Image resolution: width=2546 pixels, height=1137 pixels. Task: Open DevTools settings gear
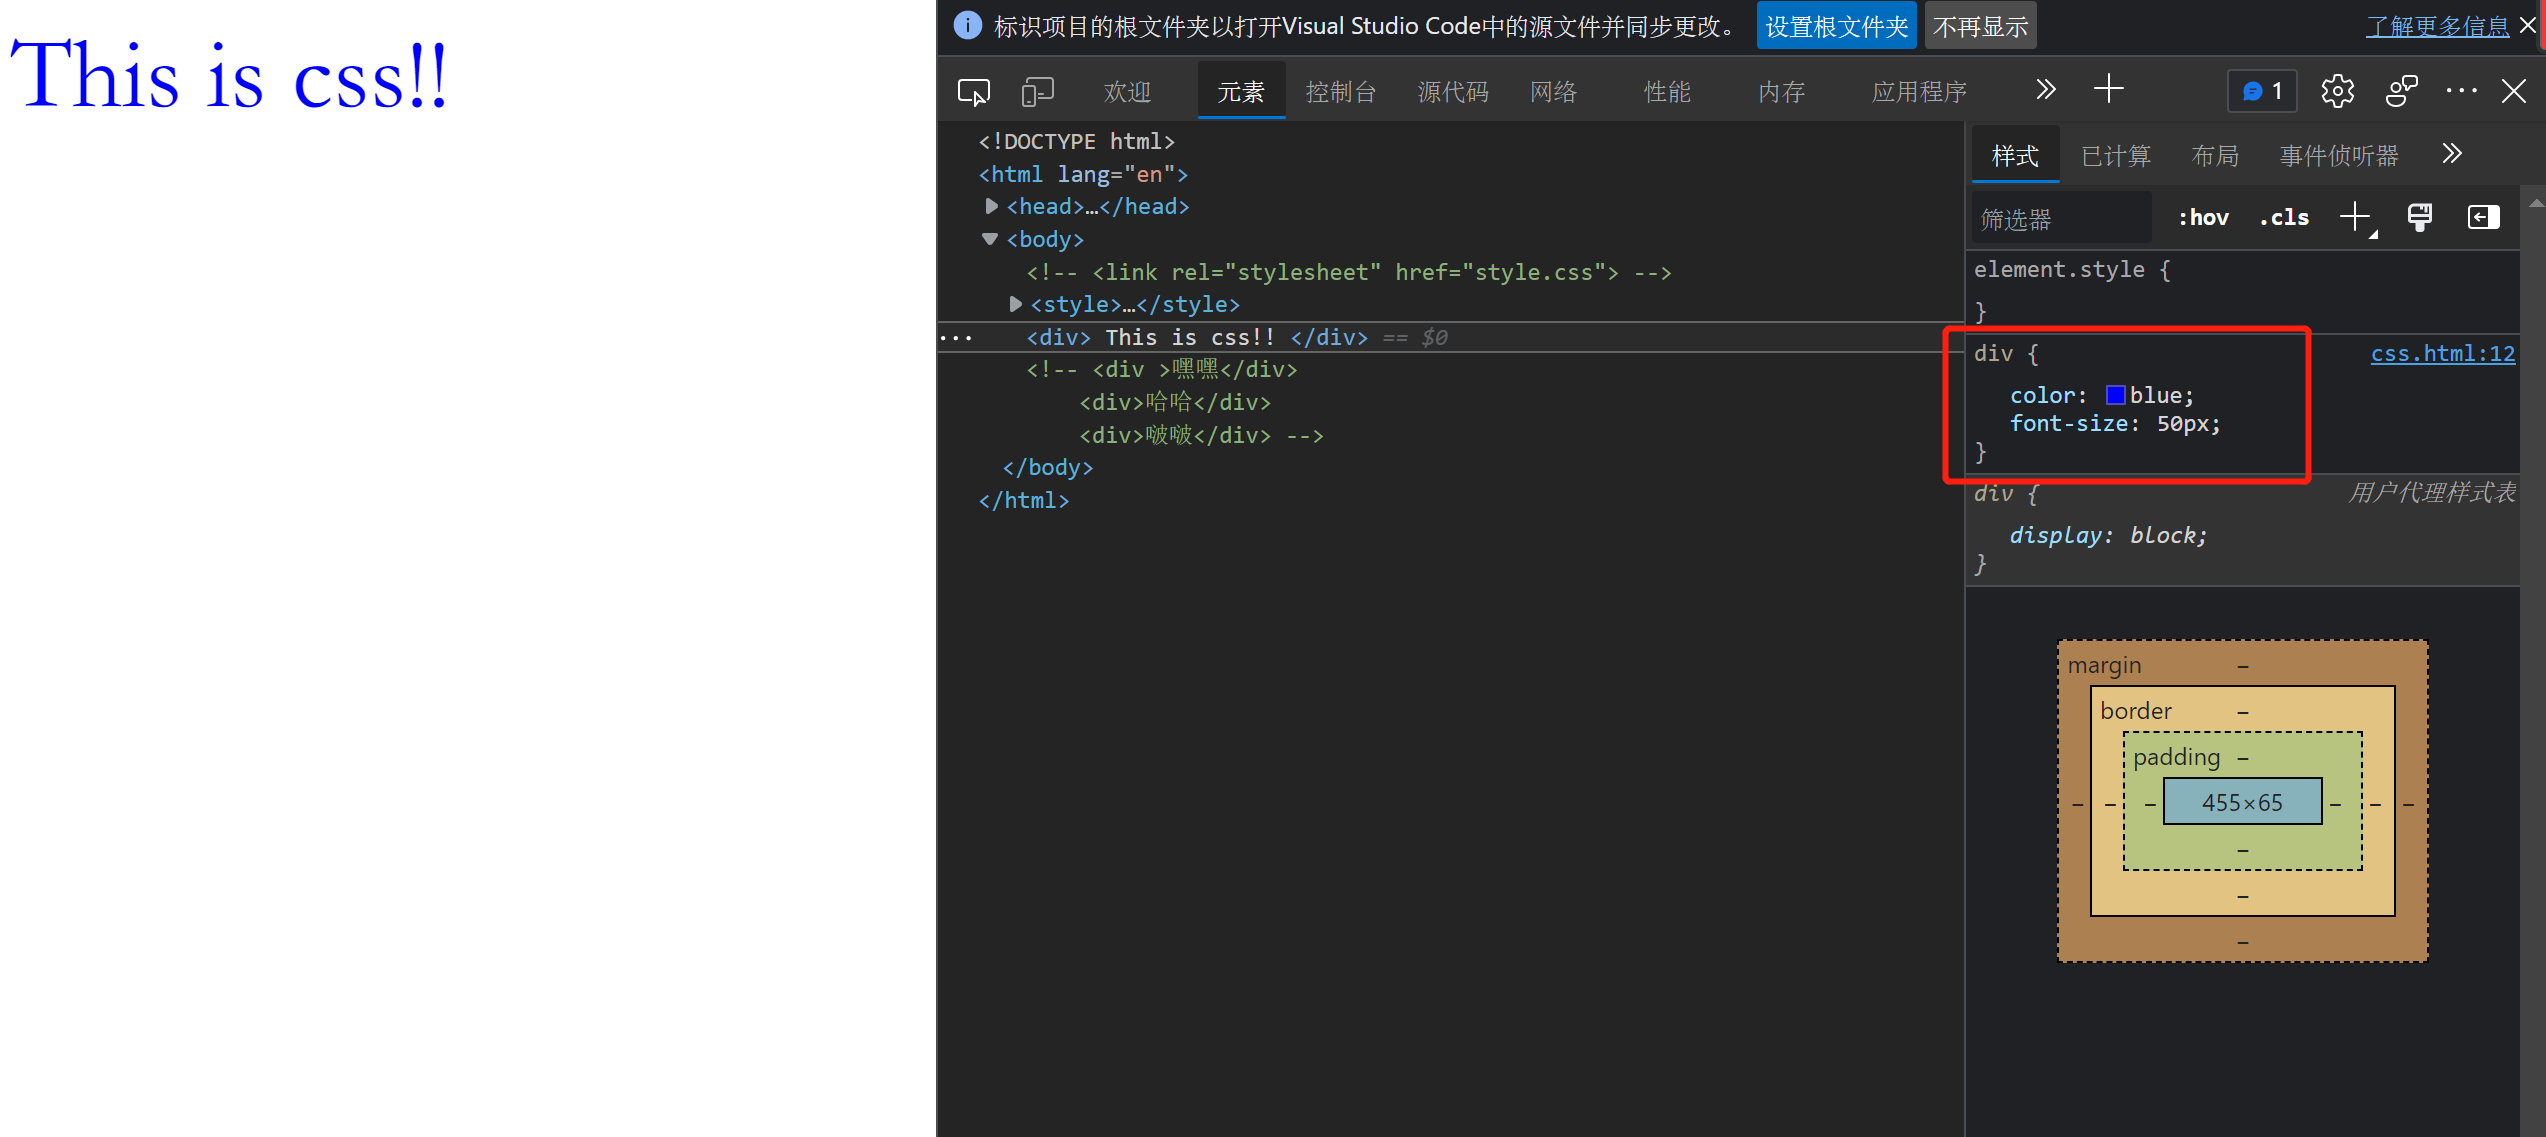2337,91
